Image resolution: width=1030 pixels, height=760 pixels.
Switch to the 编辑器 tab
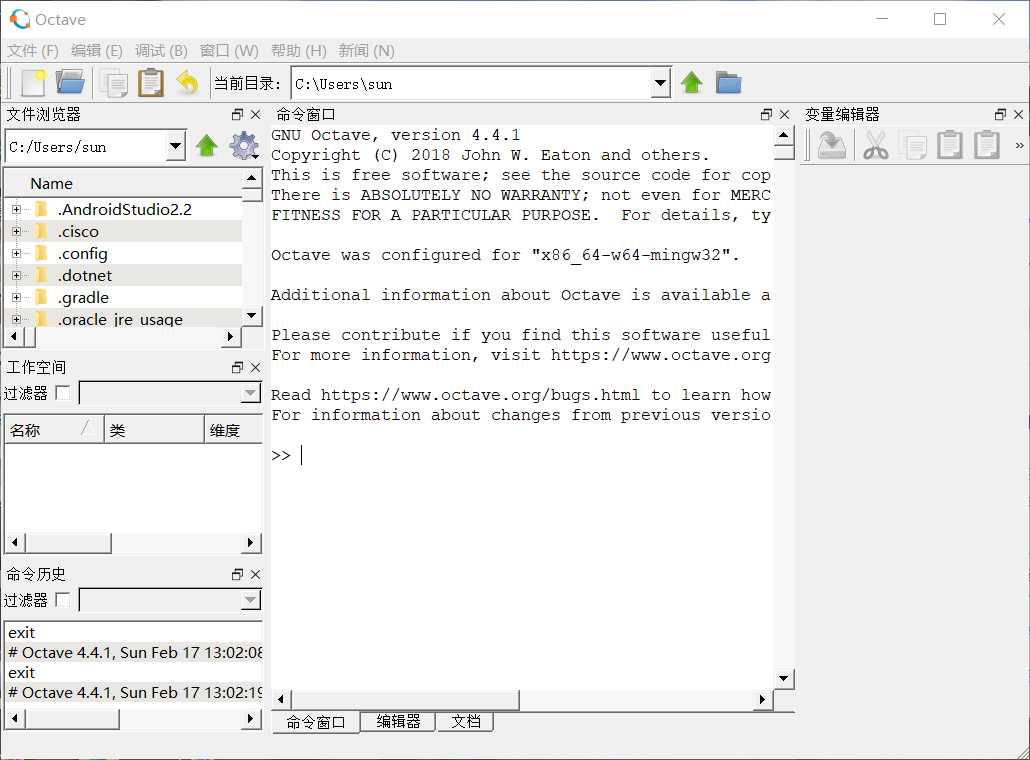pos(398,721)
